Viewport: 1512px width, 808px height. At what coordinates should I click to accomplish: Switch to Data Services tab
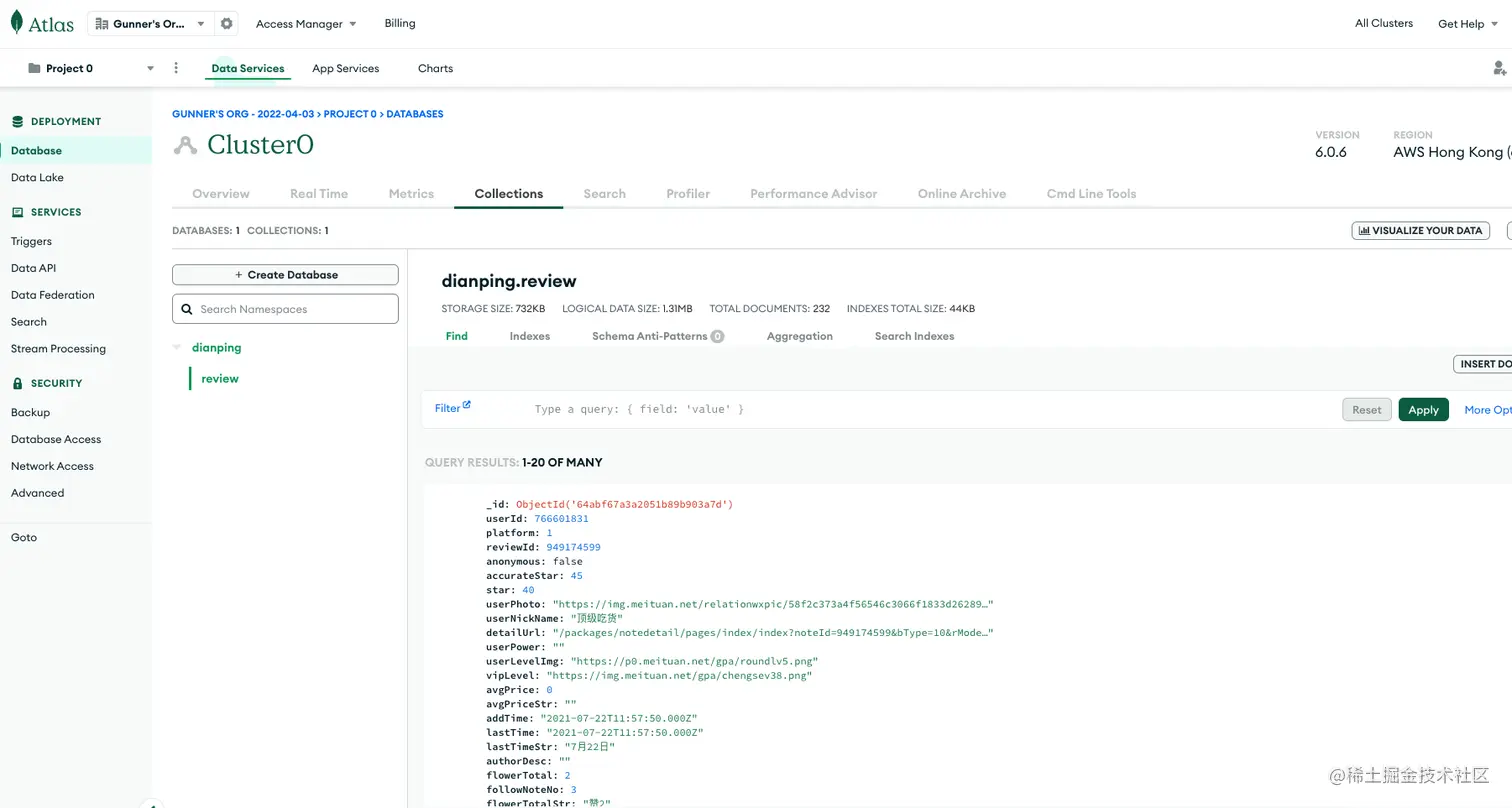coord(248,68)
